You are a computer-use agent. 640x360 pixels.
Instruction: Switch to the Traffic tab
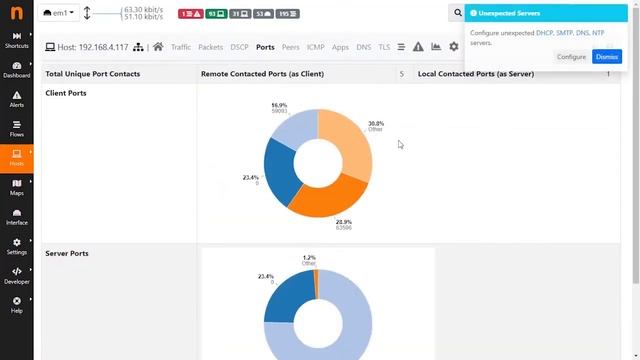[181, 47]
